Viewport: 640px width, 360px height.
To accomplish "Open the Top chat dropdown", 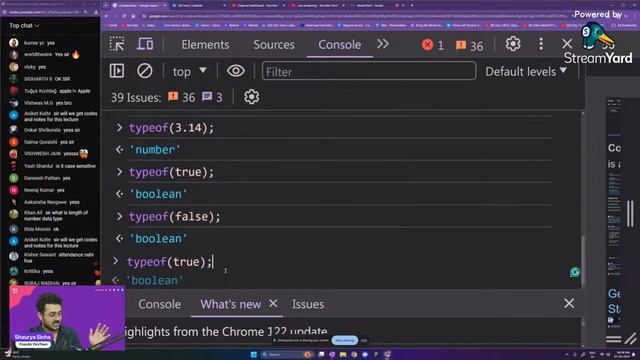I will pos(24,25).
